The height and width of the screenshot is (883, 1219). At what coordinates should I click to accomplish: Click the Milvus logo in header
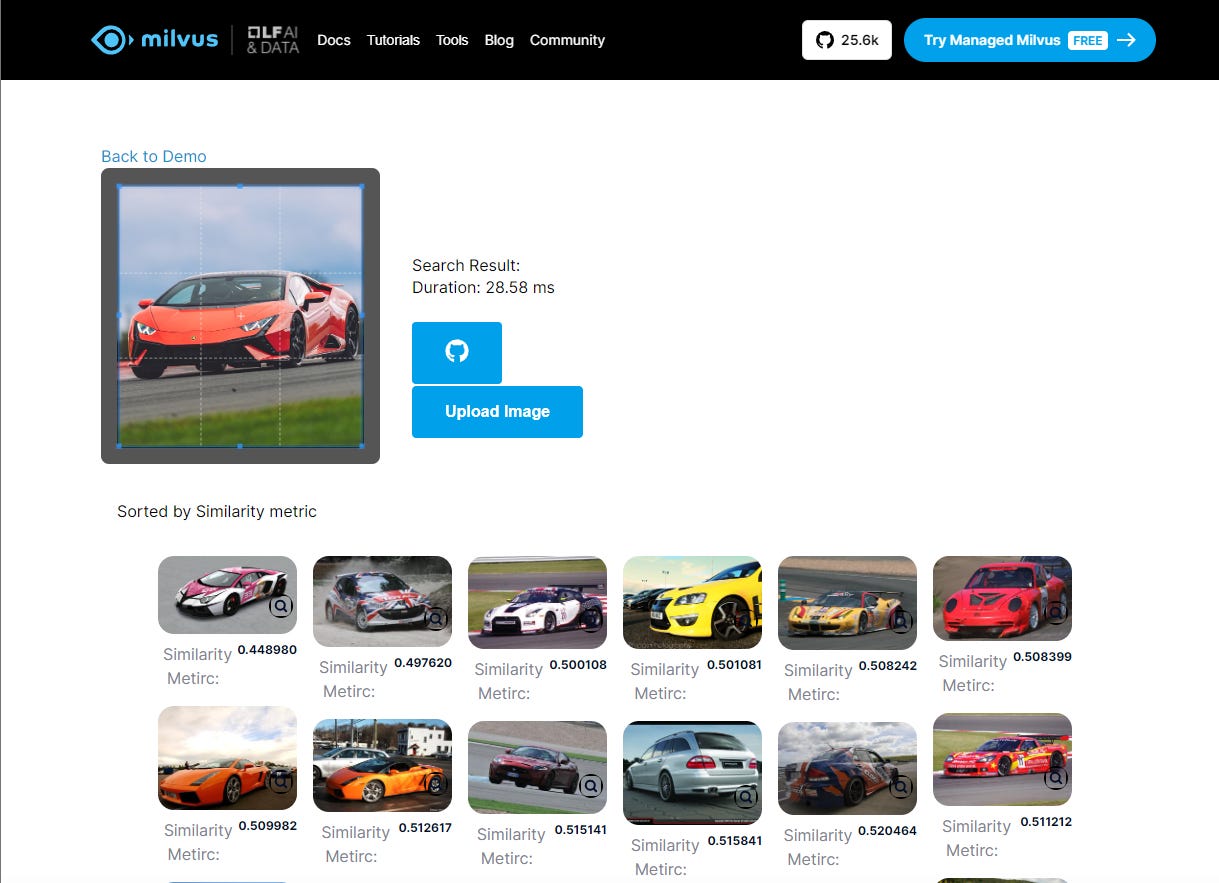pos(154,40)
